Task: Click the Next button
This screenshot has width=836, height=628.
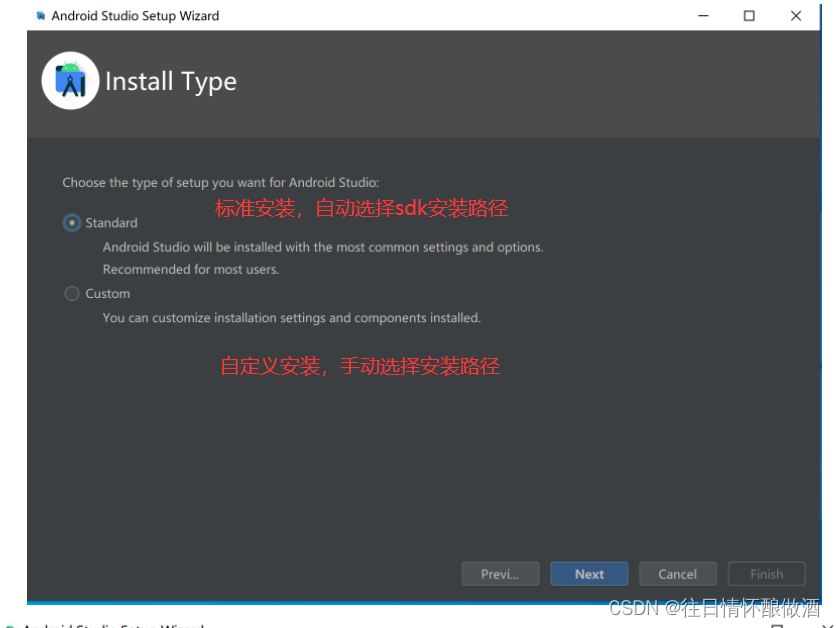Action: point(589,574)
